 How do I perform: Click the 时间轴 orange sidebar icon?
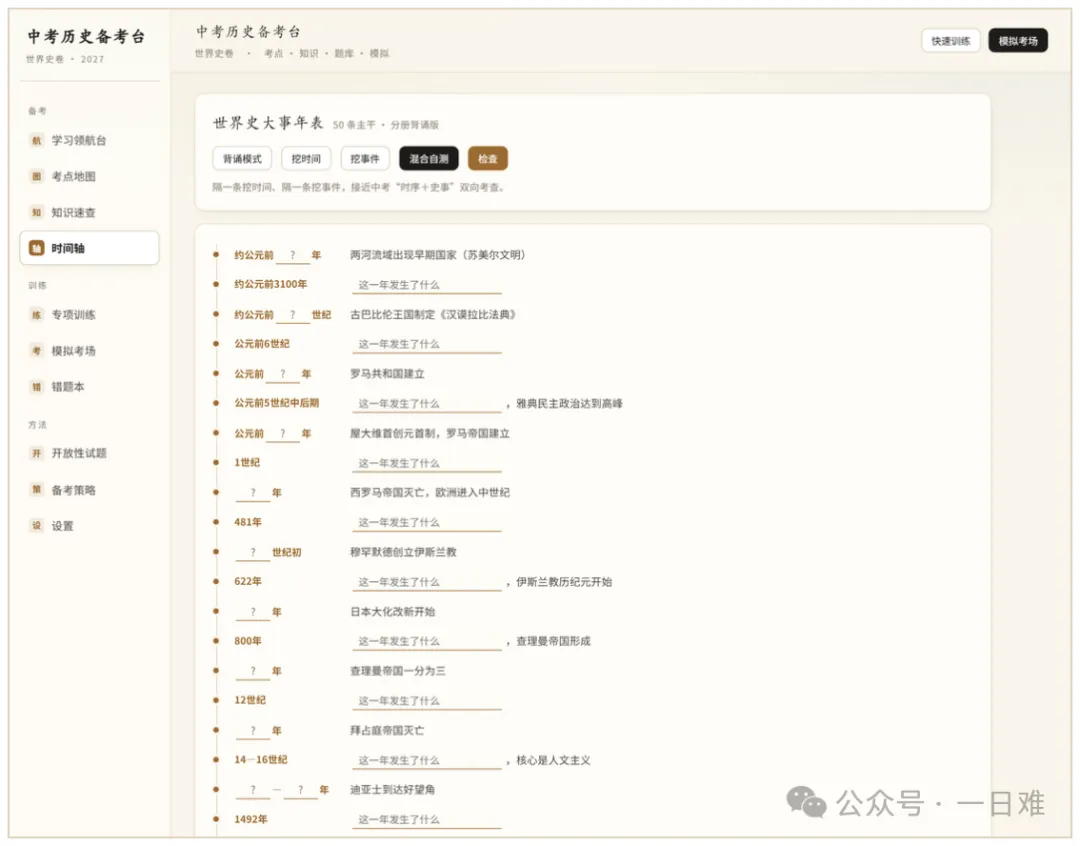coord(37,248)
